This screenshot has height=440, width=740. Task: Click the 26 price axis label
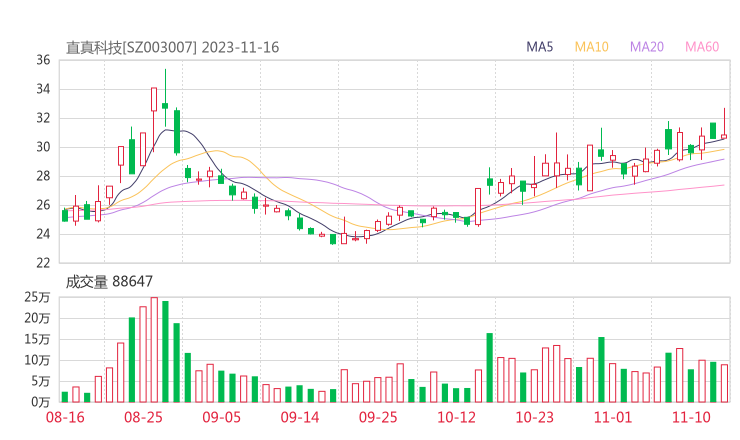point(43,205)
